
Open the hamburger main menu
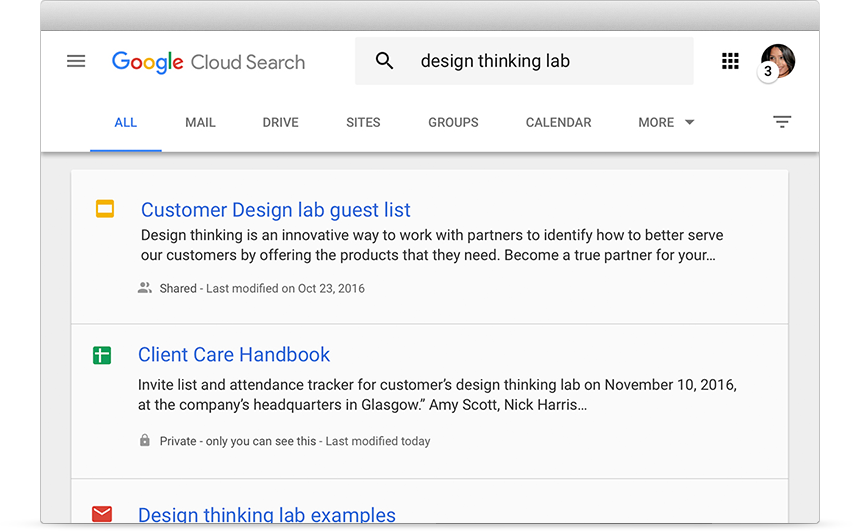76,61
